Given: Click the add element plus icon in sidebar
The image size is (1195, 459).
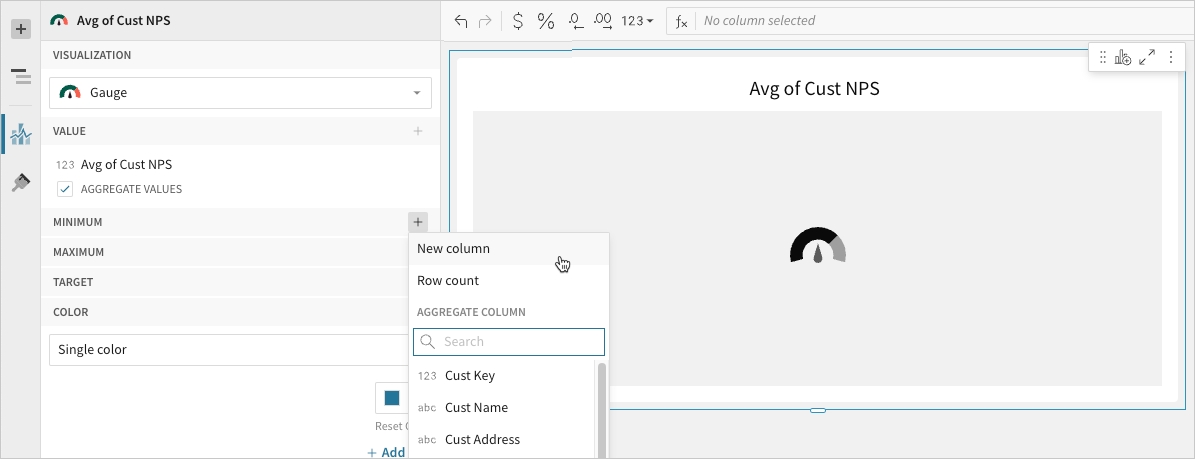Looking at the screenshot, I should click(x=20, y=30).
